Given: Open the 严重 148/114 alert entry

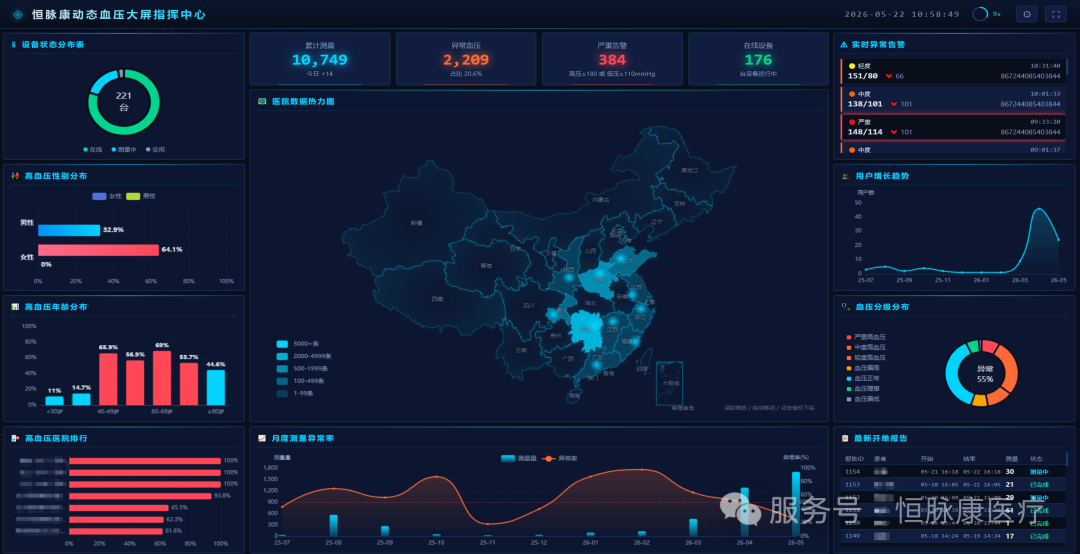Looking at the screenshot, I should click(x=953, y=127).
